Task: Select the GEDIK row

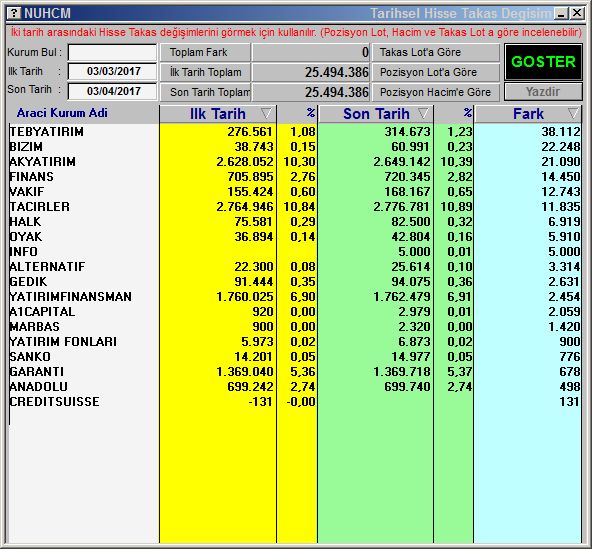Action: [295, 282]
